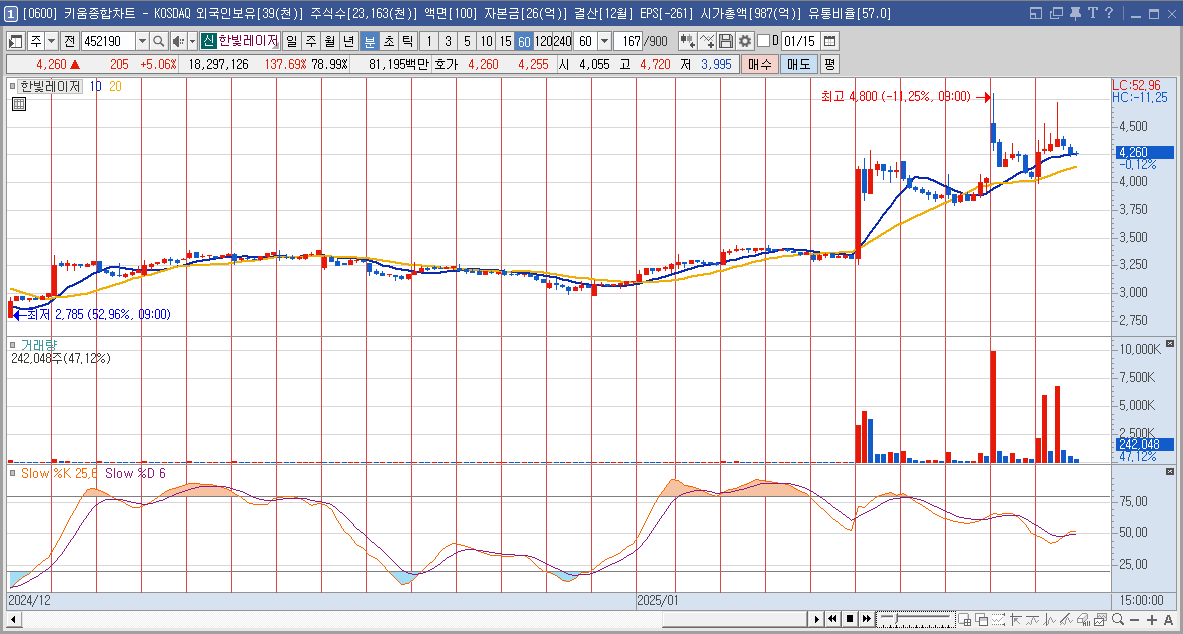Viewport: 1183px width, 634px height.
Task: Toggle the 거래량 legend marker
Action: click(13, 345)
